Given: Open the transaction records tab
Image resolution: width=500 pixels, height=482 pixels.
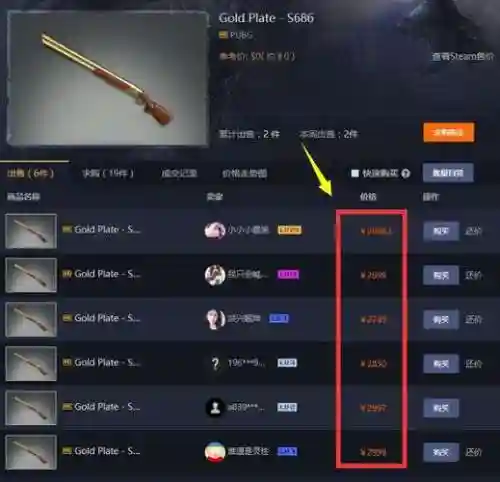Looking at the screenshot, I should pyautogui.click(x=179, y=173).
